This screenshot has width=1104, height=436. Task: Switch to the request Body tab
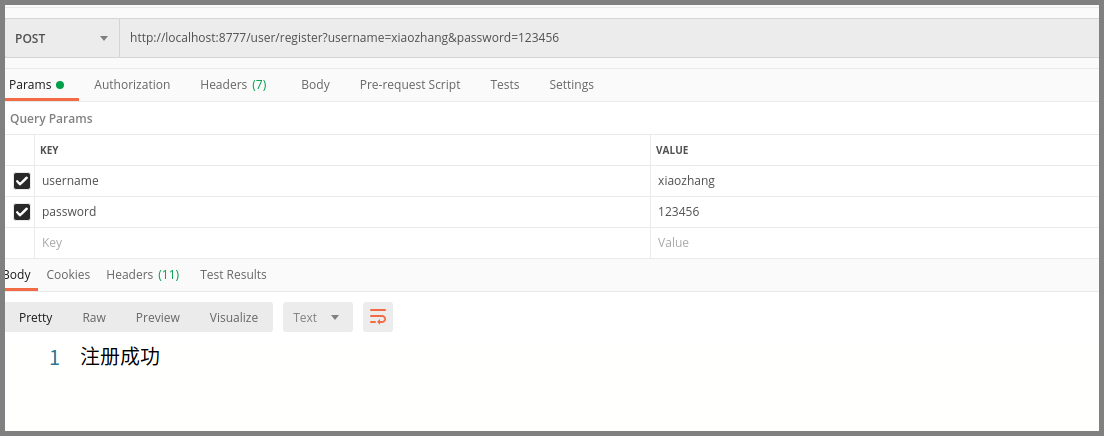click(315, 85)
